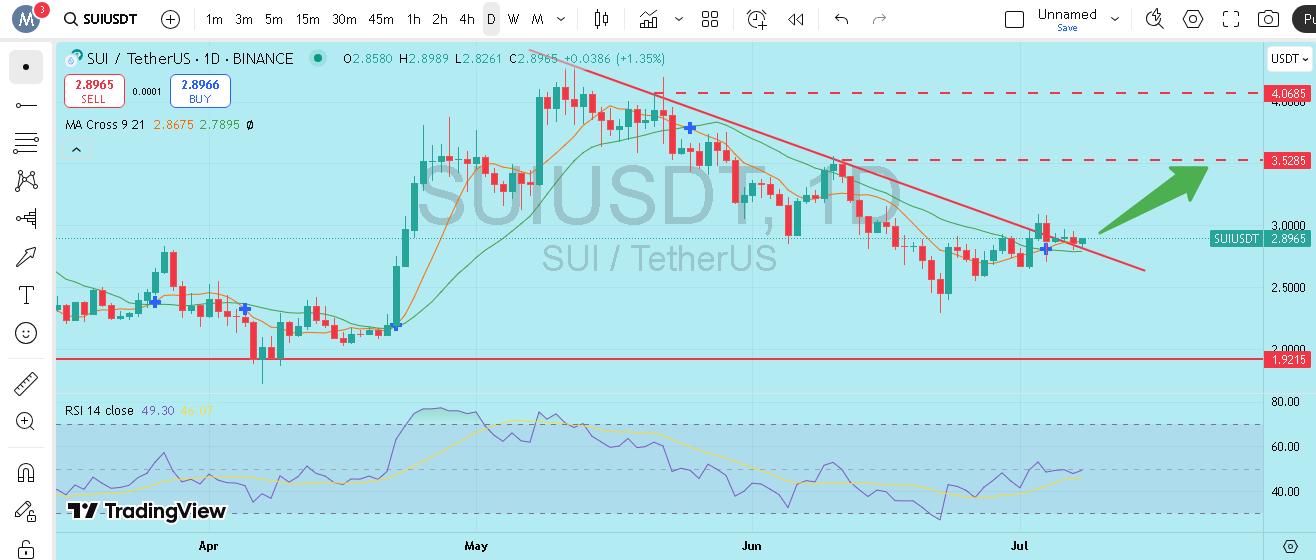Open chart settings gear at bottom right

tap(1290, 546)
